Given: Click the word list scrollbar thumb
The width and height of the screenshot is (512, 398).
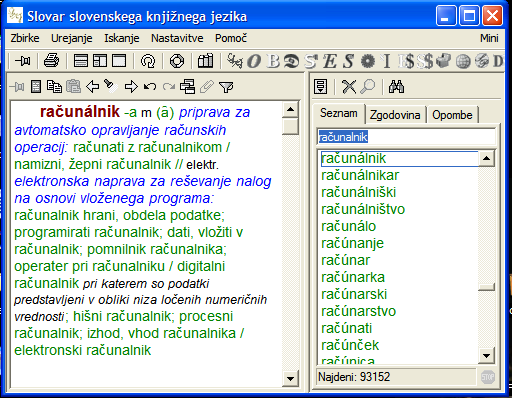Looking at the screenshot, I should [486, 287].
